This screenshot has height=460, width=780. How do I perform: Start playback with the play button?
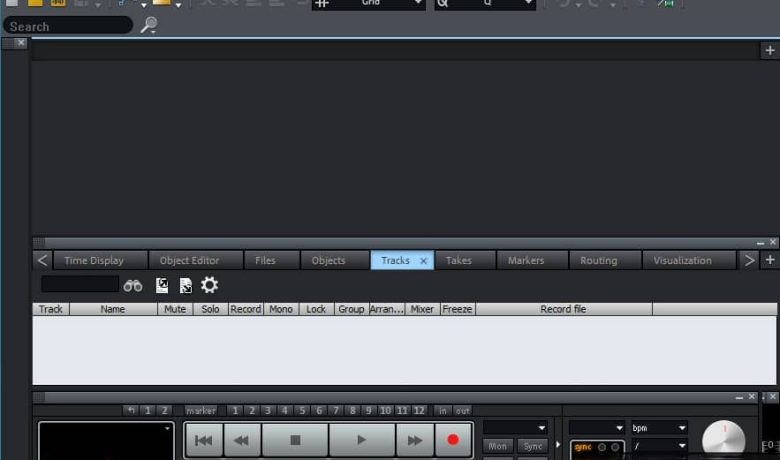(x=362, y=440)
